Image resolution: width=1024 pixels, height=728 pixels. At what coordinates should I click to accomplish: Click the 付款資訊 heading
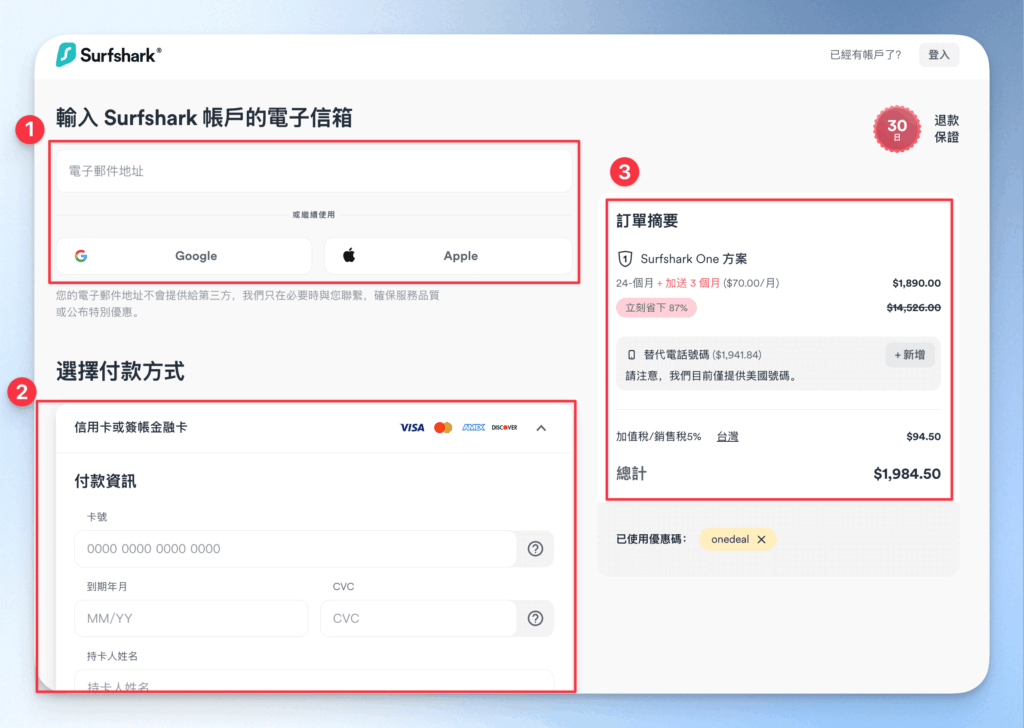(x=105, y=481)
